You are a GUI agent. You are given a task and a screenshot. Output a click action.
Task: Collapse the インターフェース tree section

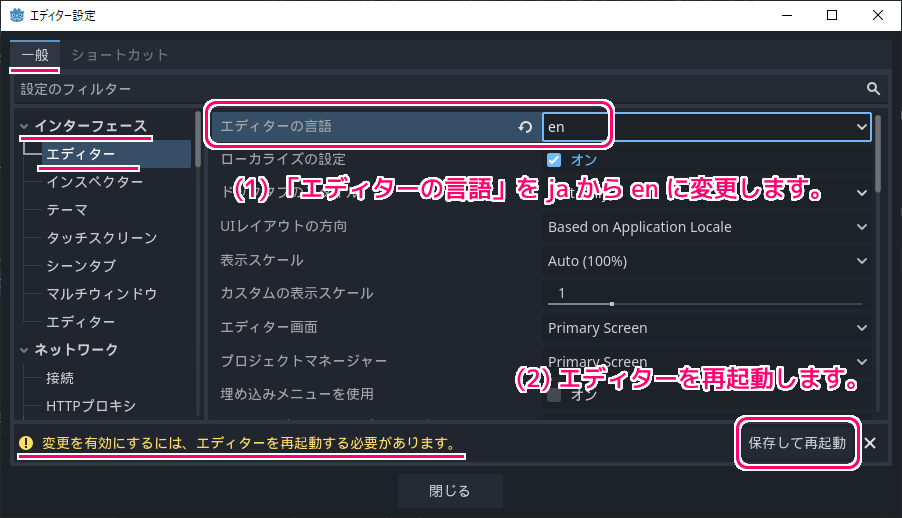[x=24, y=126]
